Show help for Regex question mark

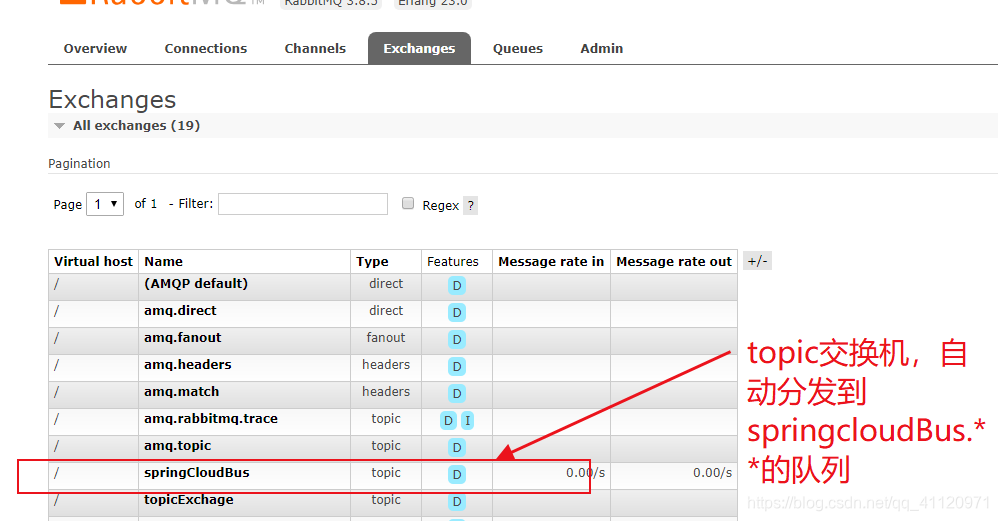pyautogui.click(x=470, y=205)
